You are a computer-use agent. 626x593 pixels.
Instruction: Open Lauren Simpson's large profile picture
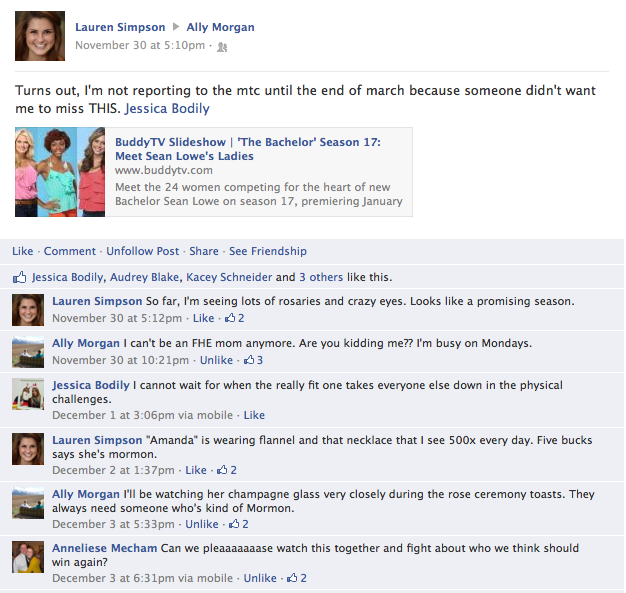coord(40,36)
